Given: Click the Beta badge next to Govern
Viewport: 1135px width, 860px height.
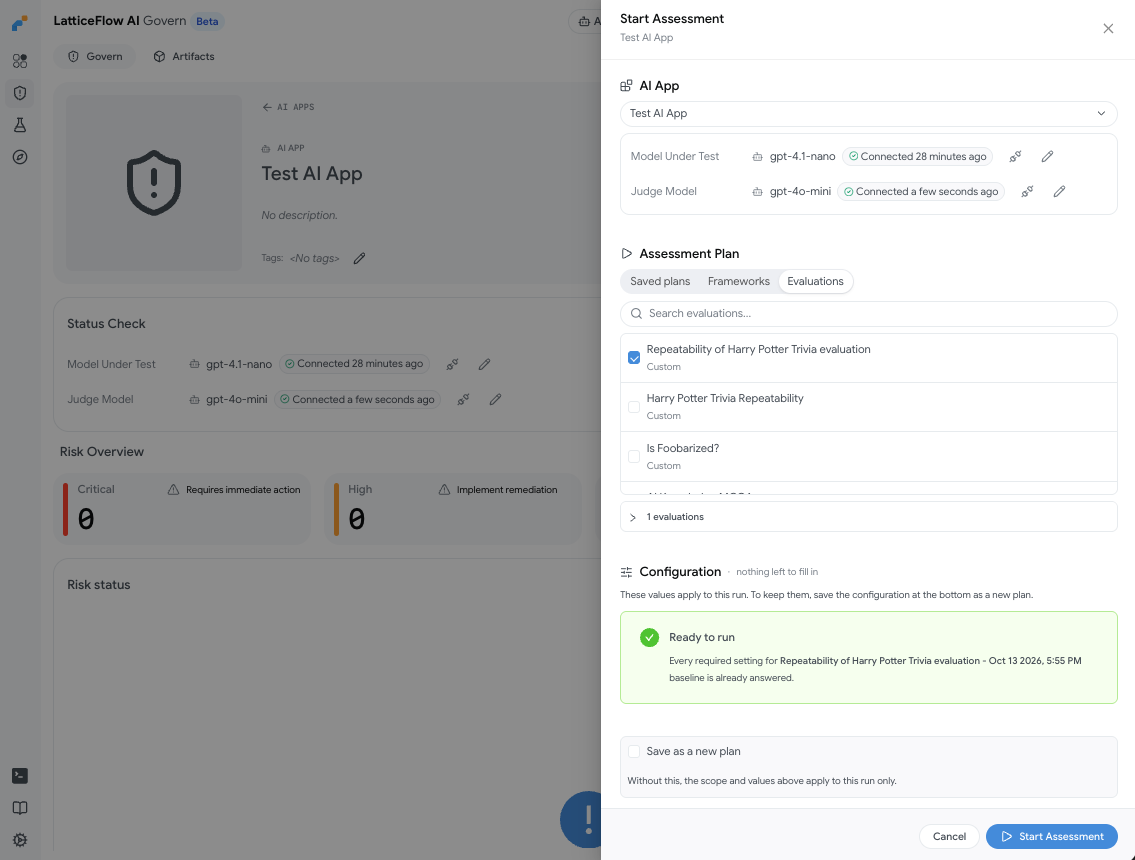Looking at the screenshot, I should click(207, 22).
